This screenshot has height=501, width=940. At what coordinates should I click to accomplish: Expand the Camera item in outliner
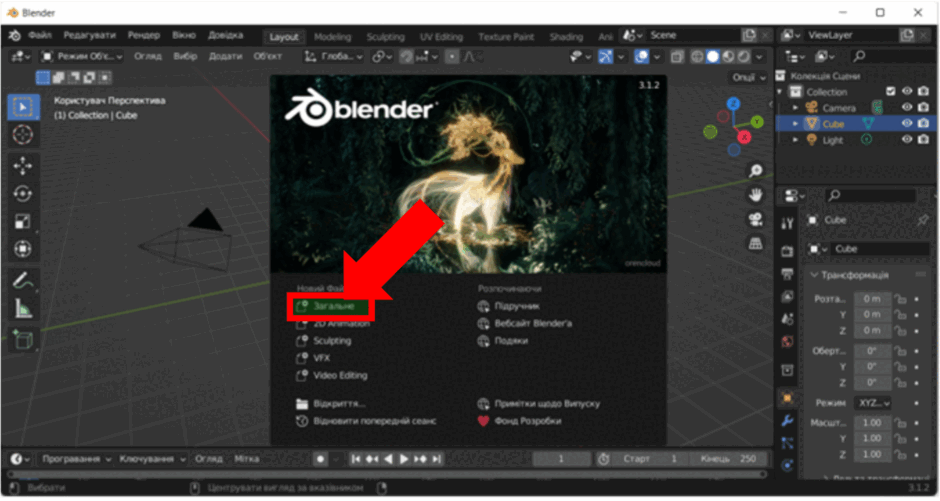click(x=796, y=108)
